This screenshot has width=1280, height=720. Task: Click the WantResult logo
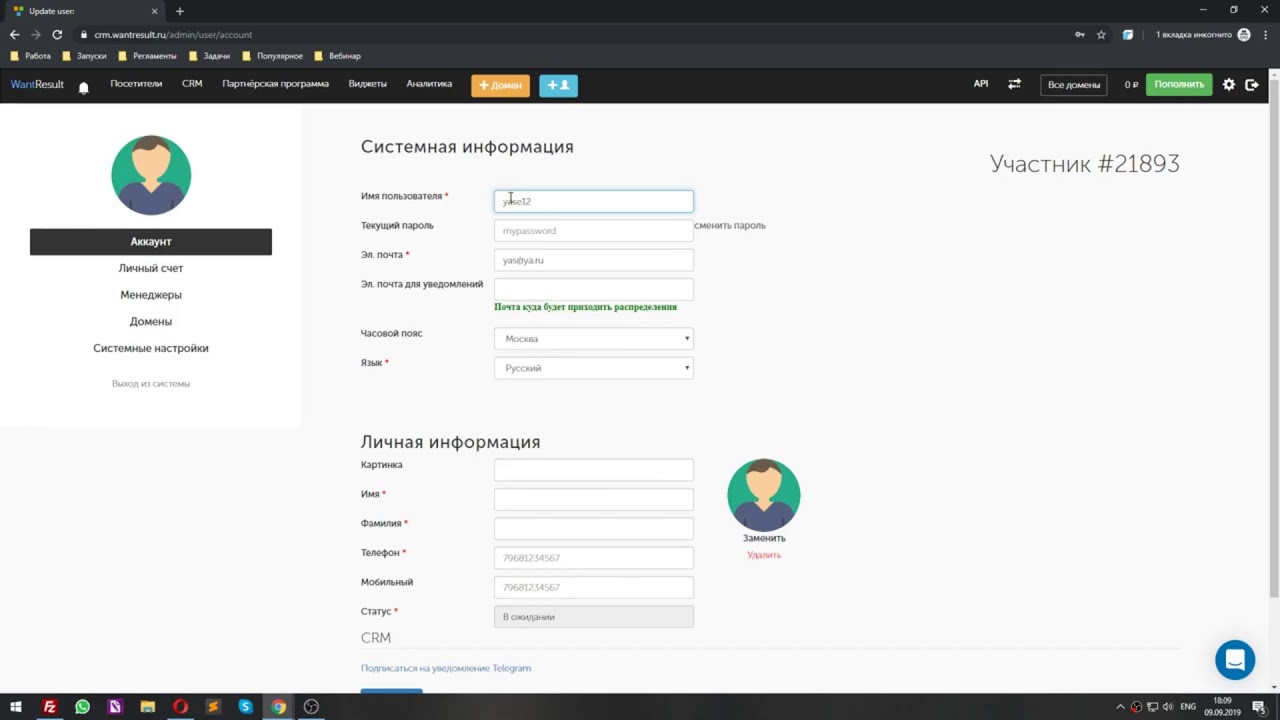click(x=37, y=85)
